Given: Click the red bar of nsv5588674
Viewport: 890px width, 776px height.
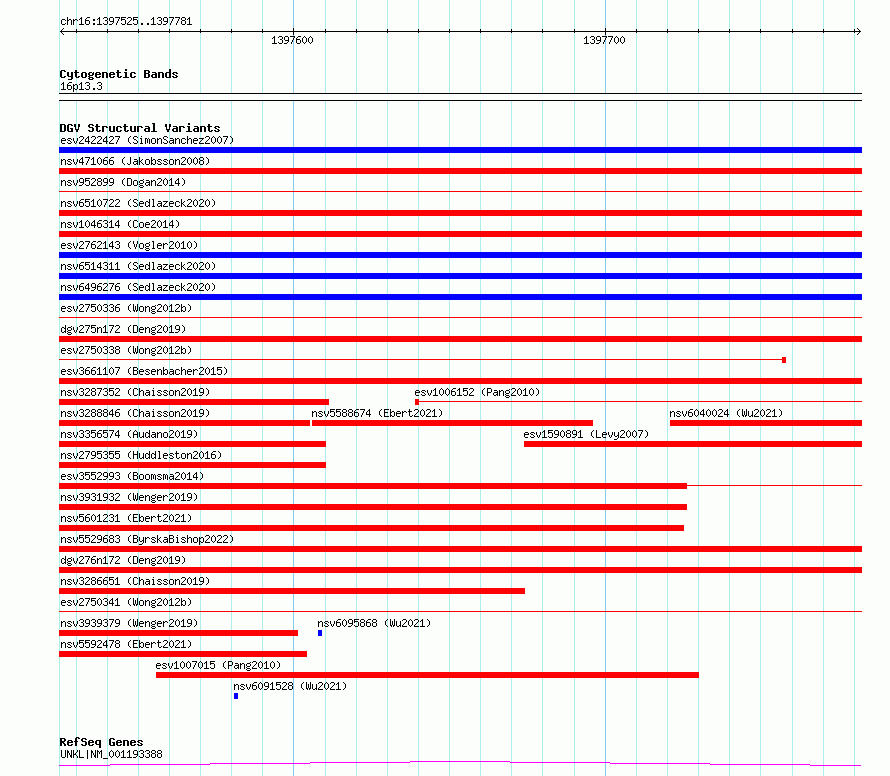Looking at the screenshot, I should point(452,423).
